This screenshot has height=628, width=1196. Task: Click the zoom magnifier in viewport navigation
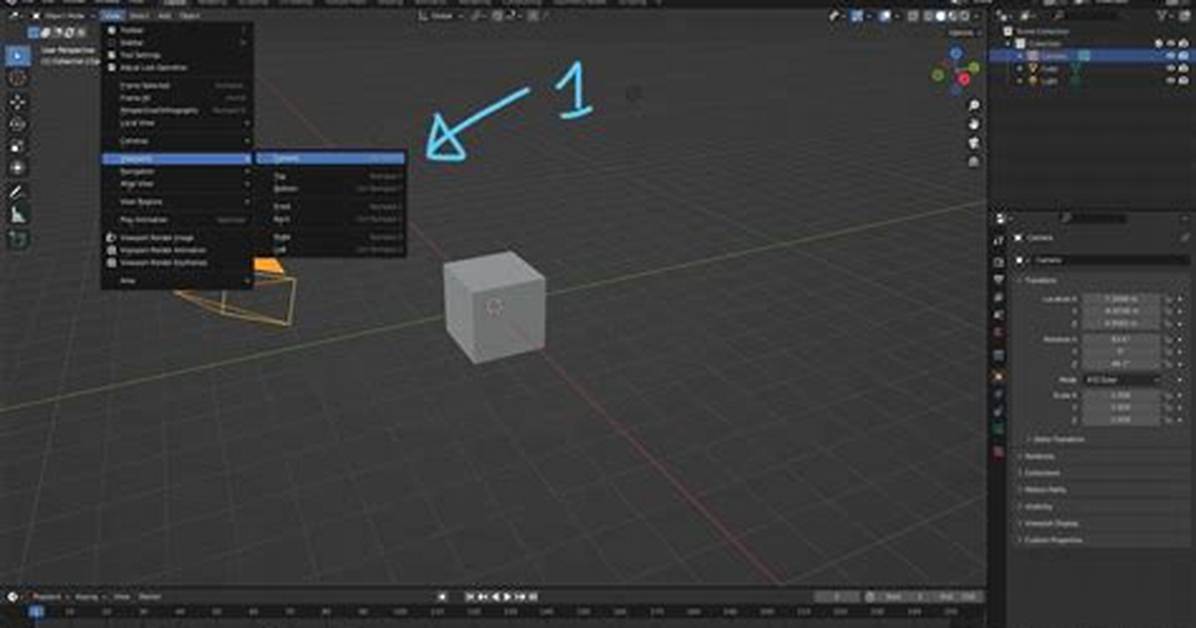pyautogui.click(x=974, y=105)
